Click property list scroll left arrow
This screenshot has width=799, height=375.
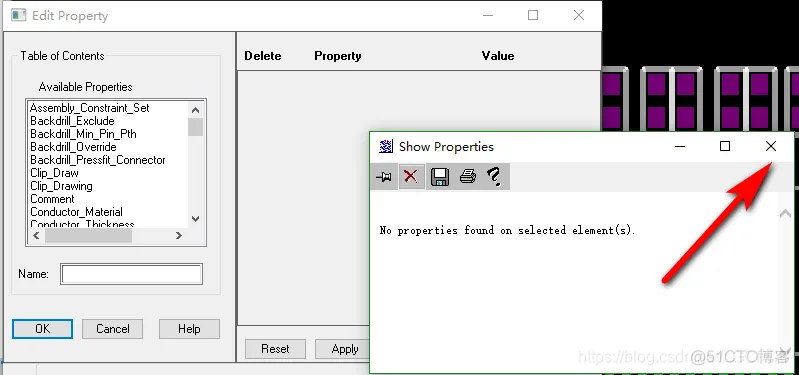pyautogui.click(x=36, y=235)
